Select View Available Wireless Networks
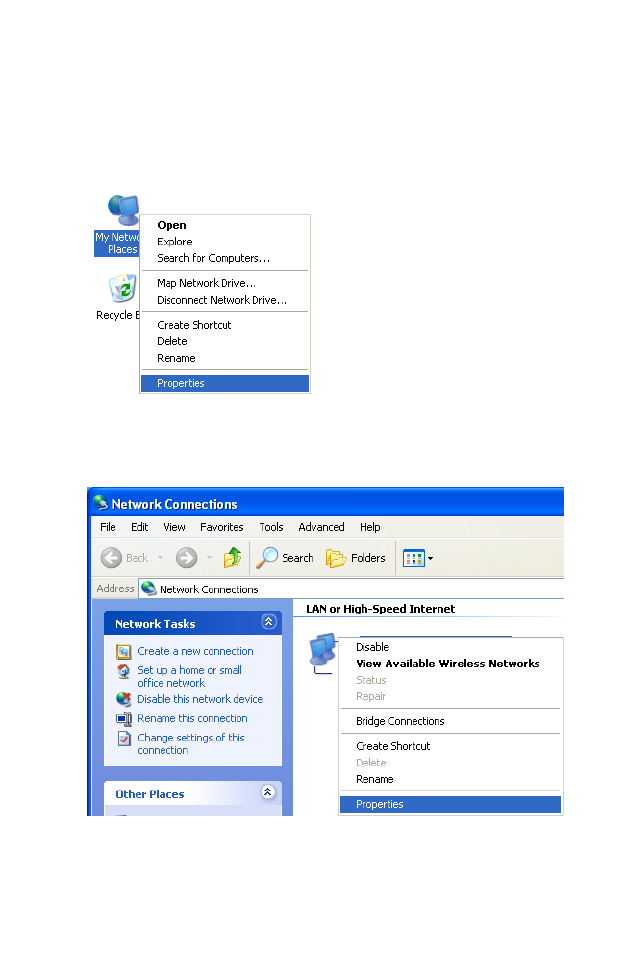This screenshot has width=630, height=972. pyautogui.click(x=448, y=664)
